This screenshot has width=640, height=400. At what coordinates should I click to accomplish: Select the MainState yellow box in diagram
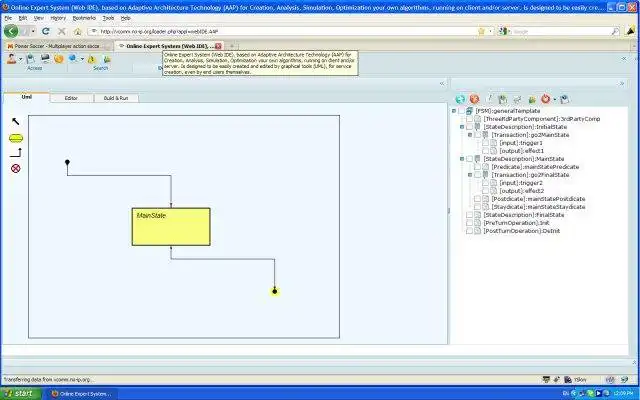171,227
